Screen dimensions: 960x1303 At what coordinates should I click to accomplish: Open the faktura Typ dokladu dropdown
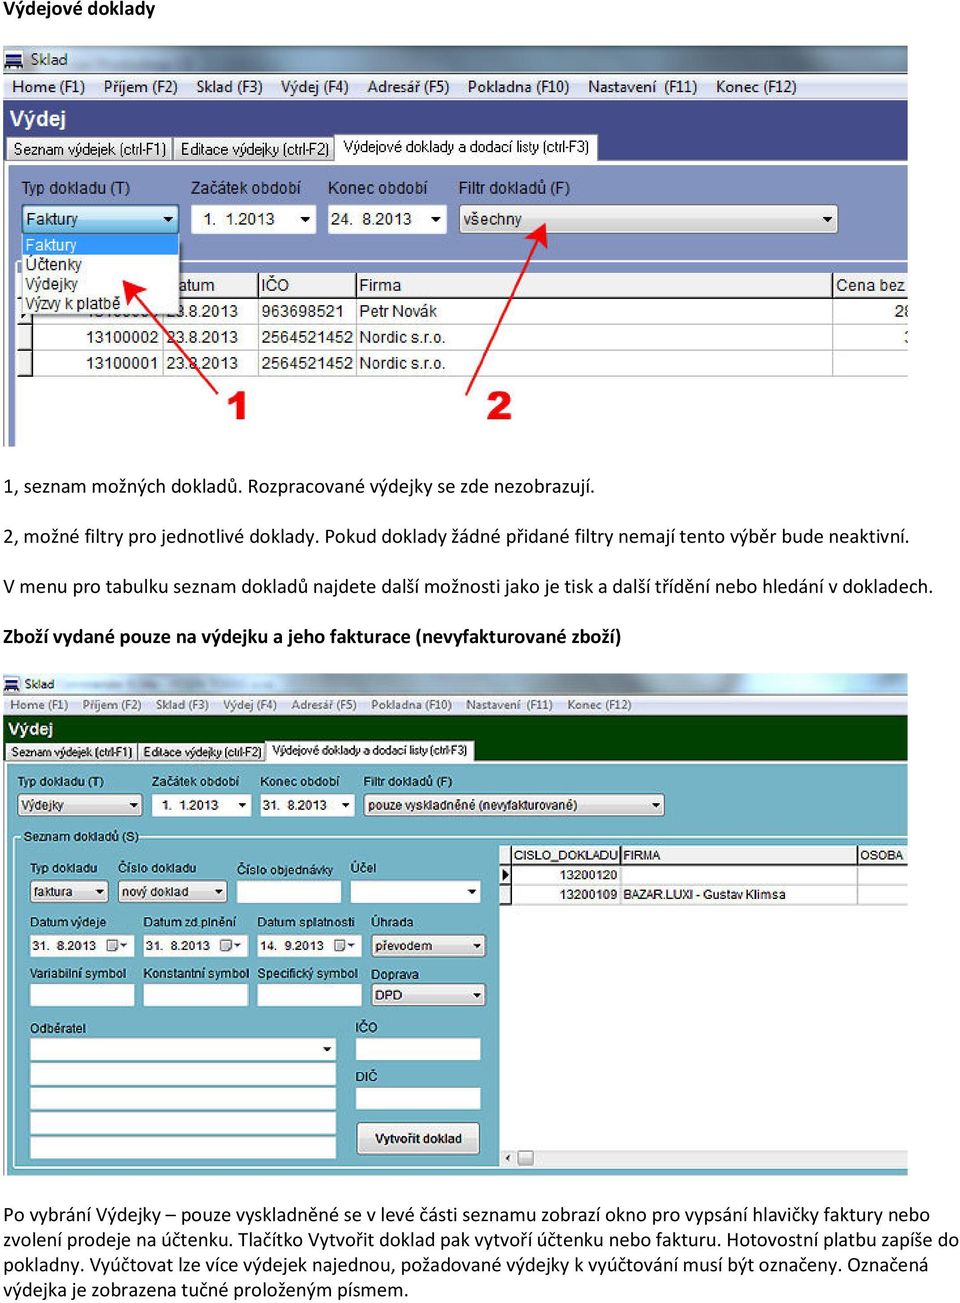click(69, 892)
